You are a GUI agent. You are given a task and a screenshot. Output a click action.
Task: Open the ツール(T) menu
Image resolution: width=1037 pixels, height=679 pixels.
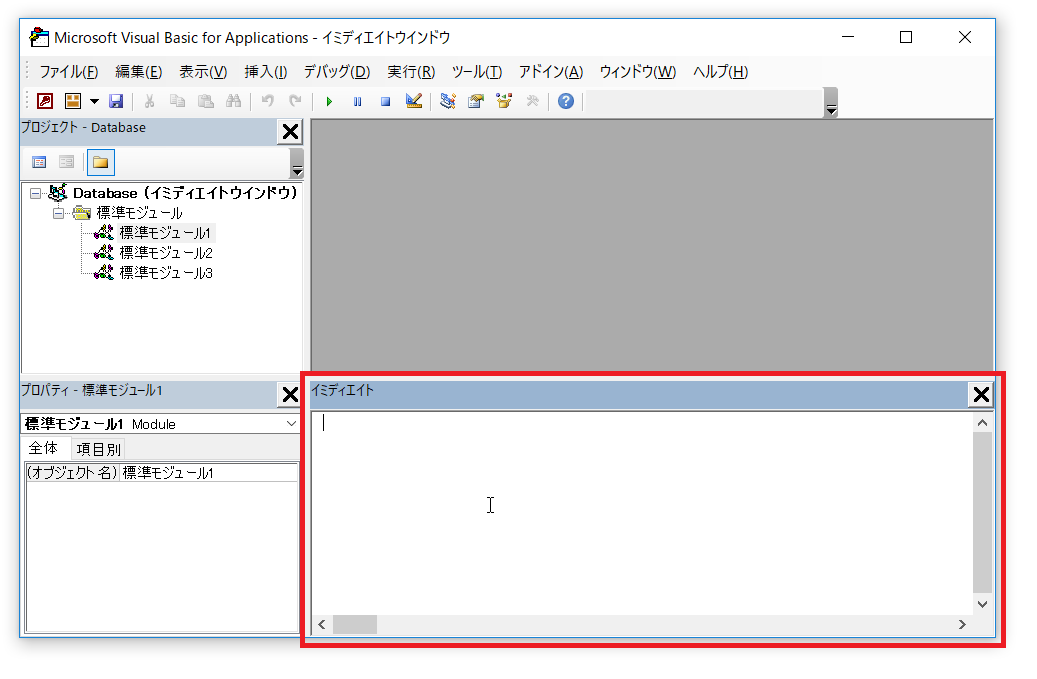[477, 71]
